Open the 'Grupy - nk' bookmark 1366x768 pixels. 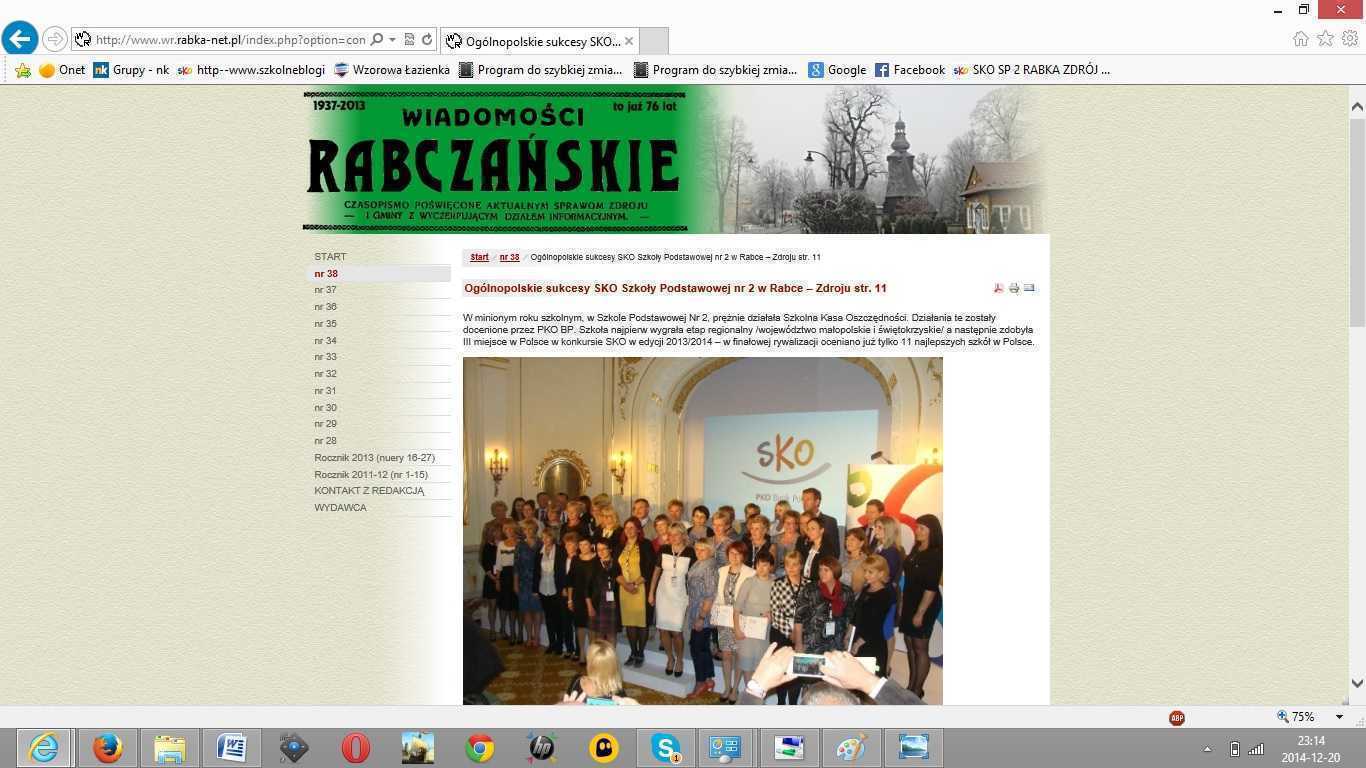coord(131,70)
